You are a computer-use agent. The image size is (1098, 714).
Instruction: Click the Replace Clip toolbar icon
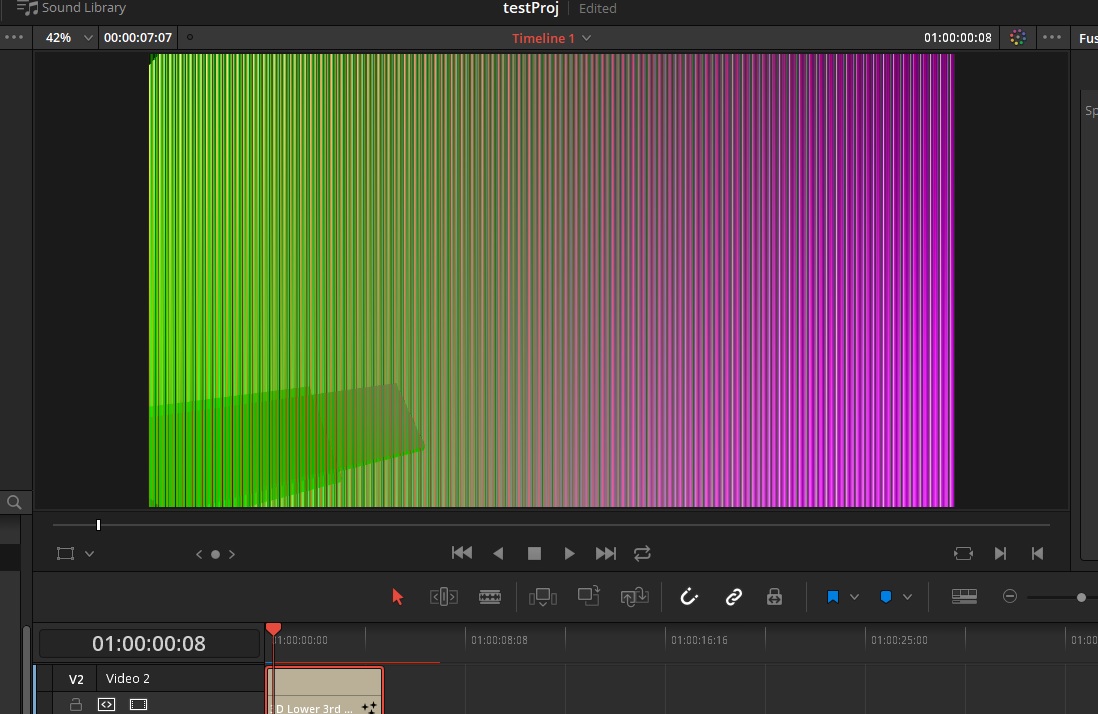[x=634, y=597]
